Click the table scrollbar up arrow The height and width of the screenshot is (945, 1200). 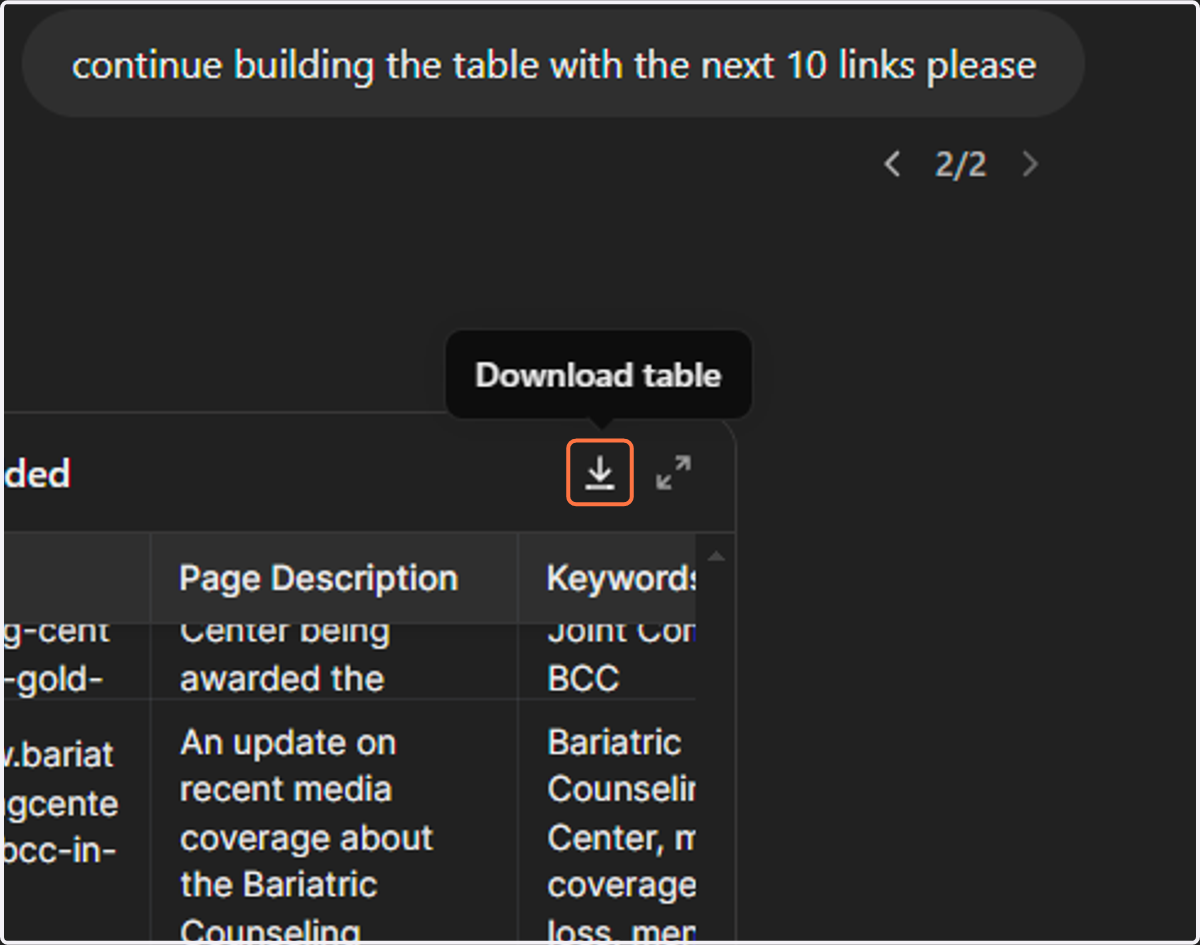point(716,556)
